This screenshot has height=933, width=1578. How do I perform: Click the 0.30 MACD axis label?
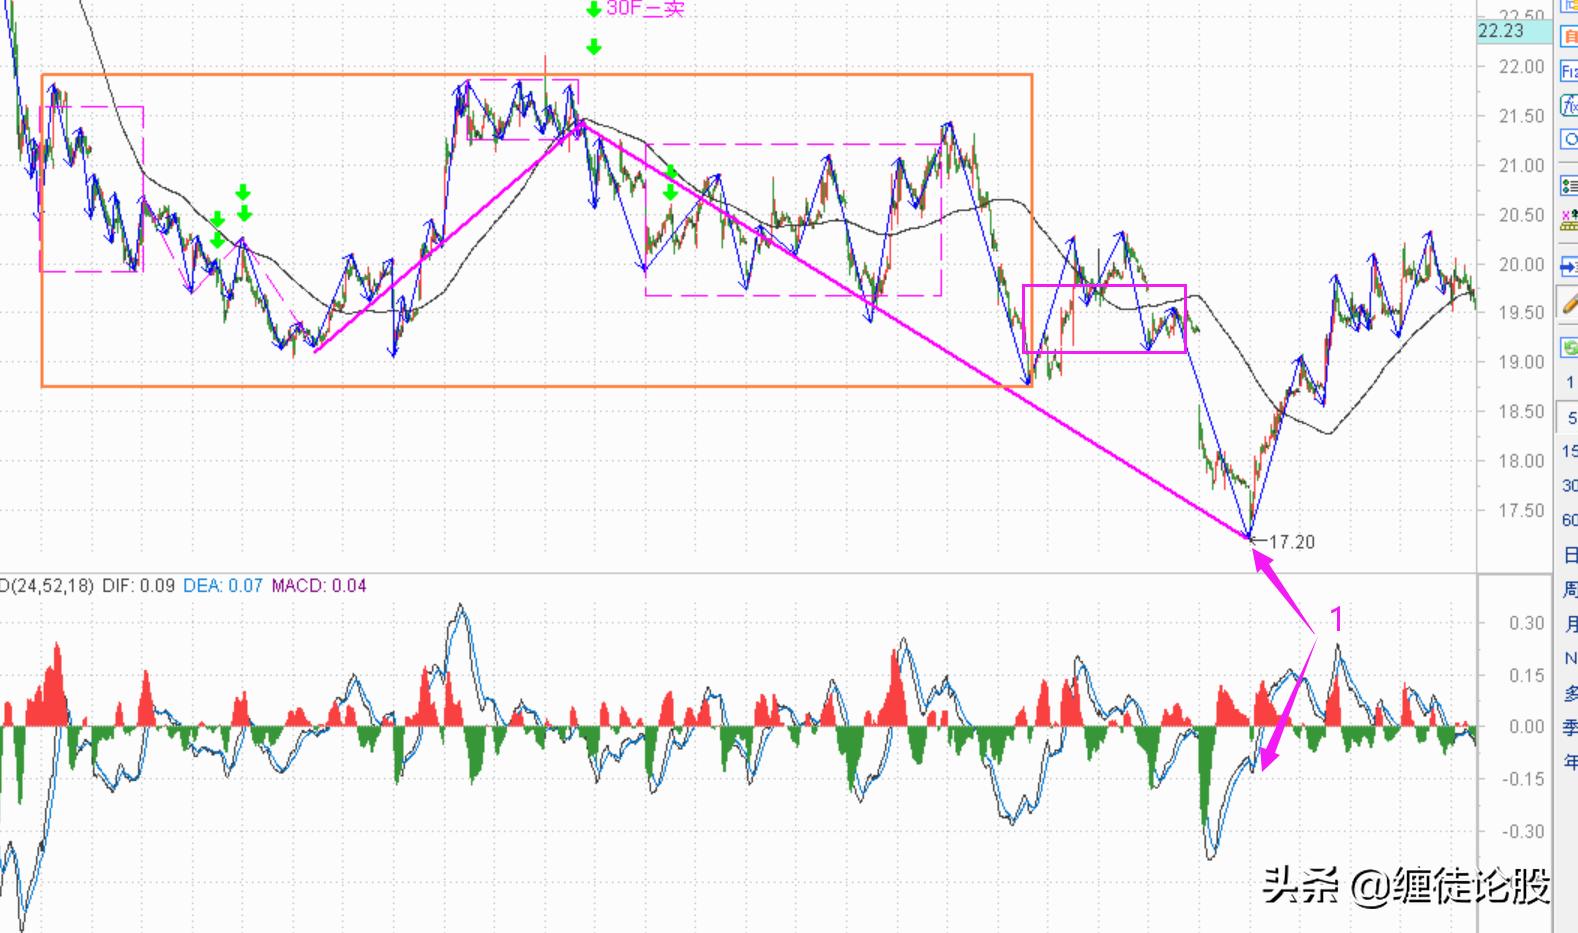coord(1527,623)
